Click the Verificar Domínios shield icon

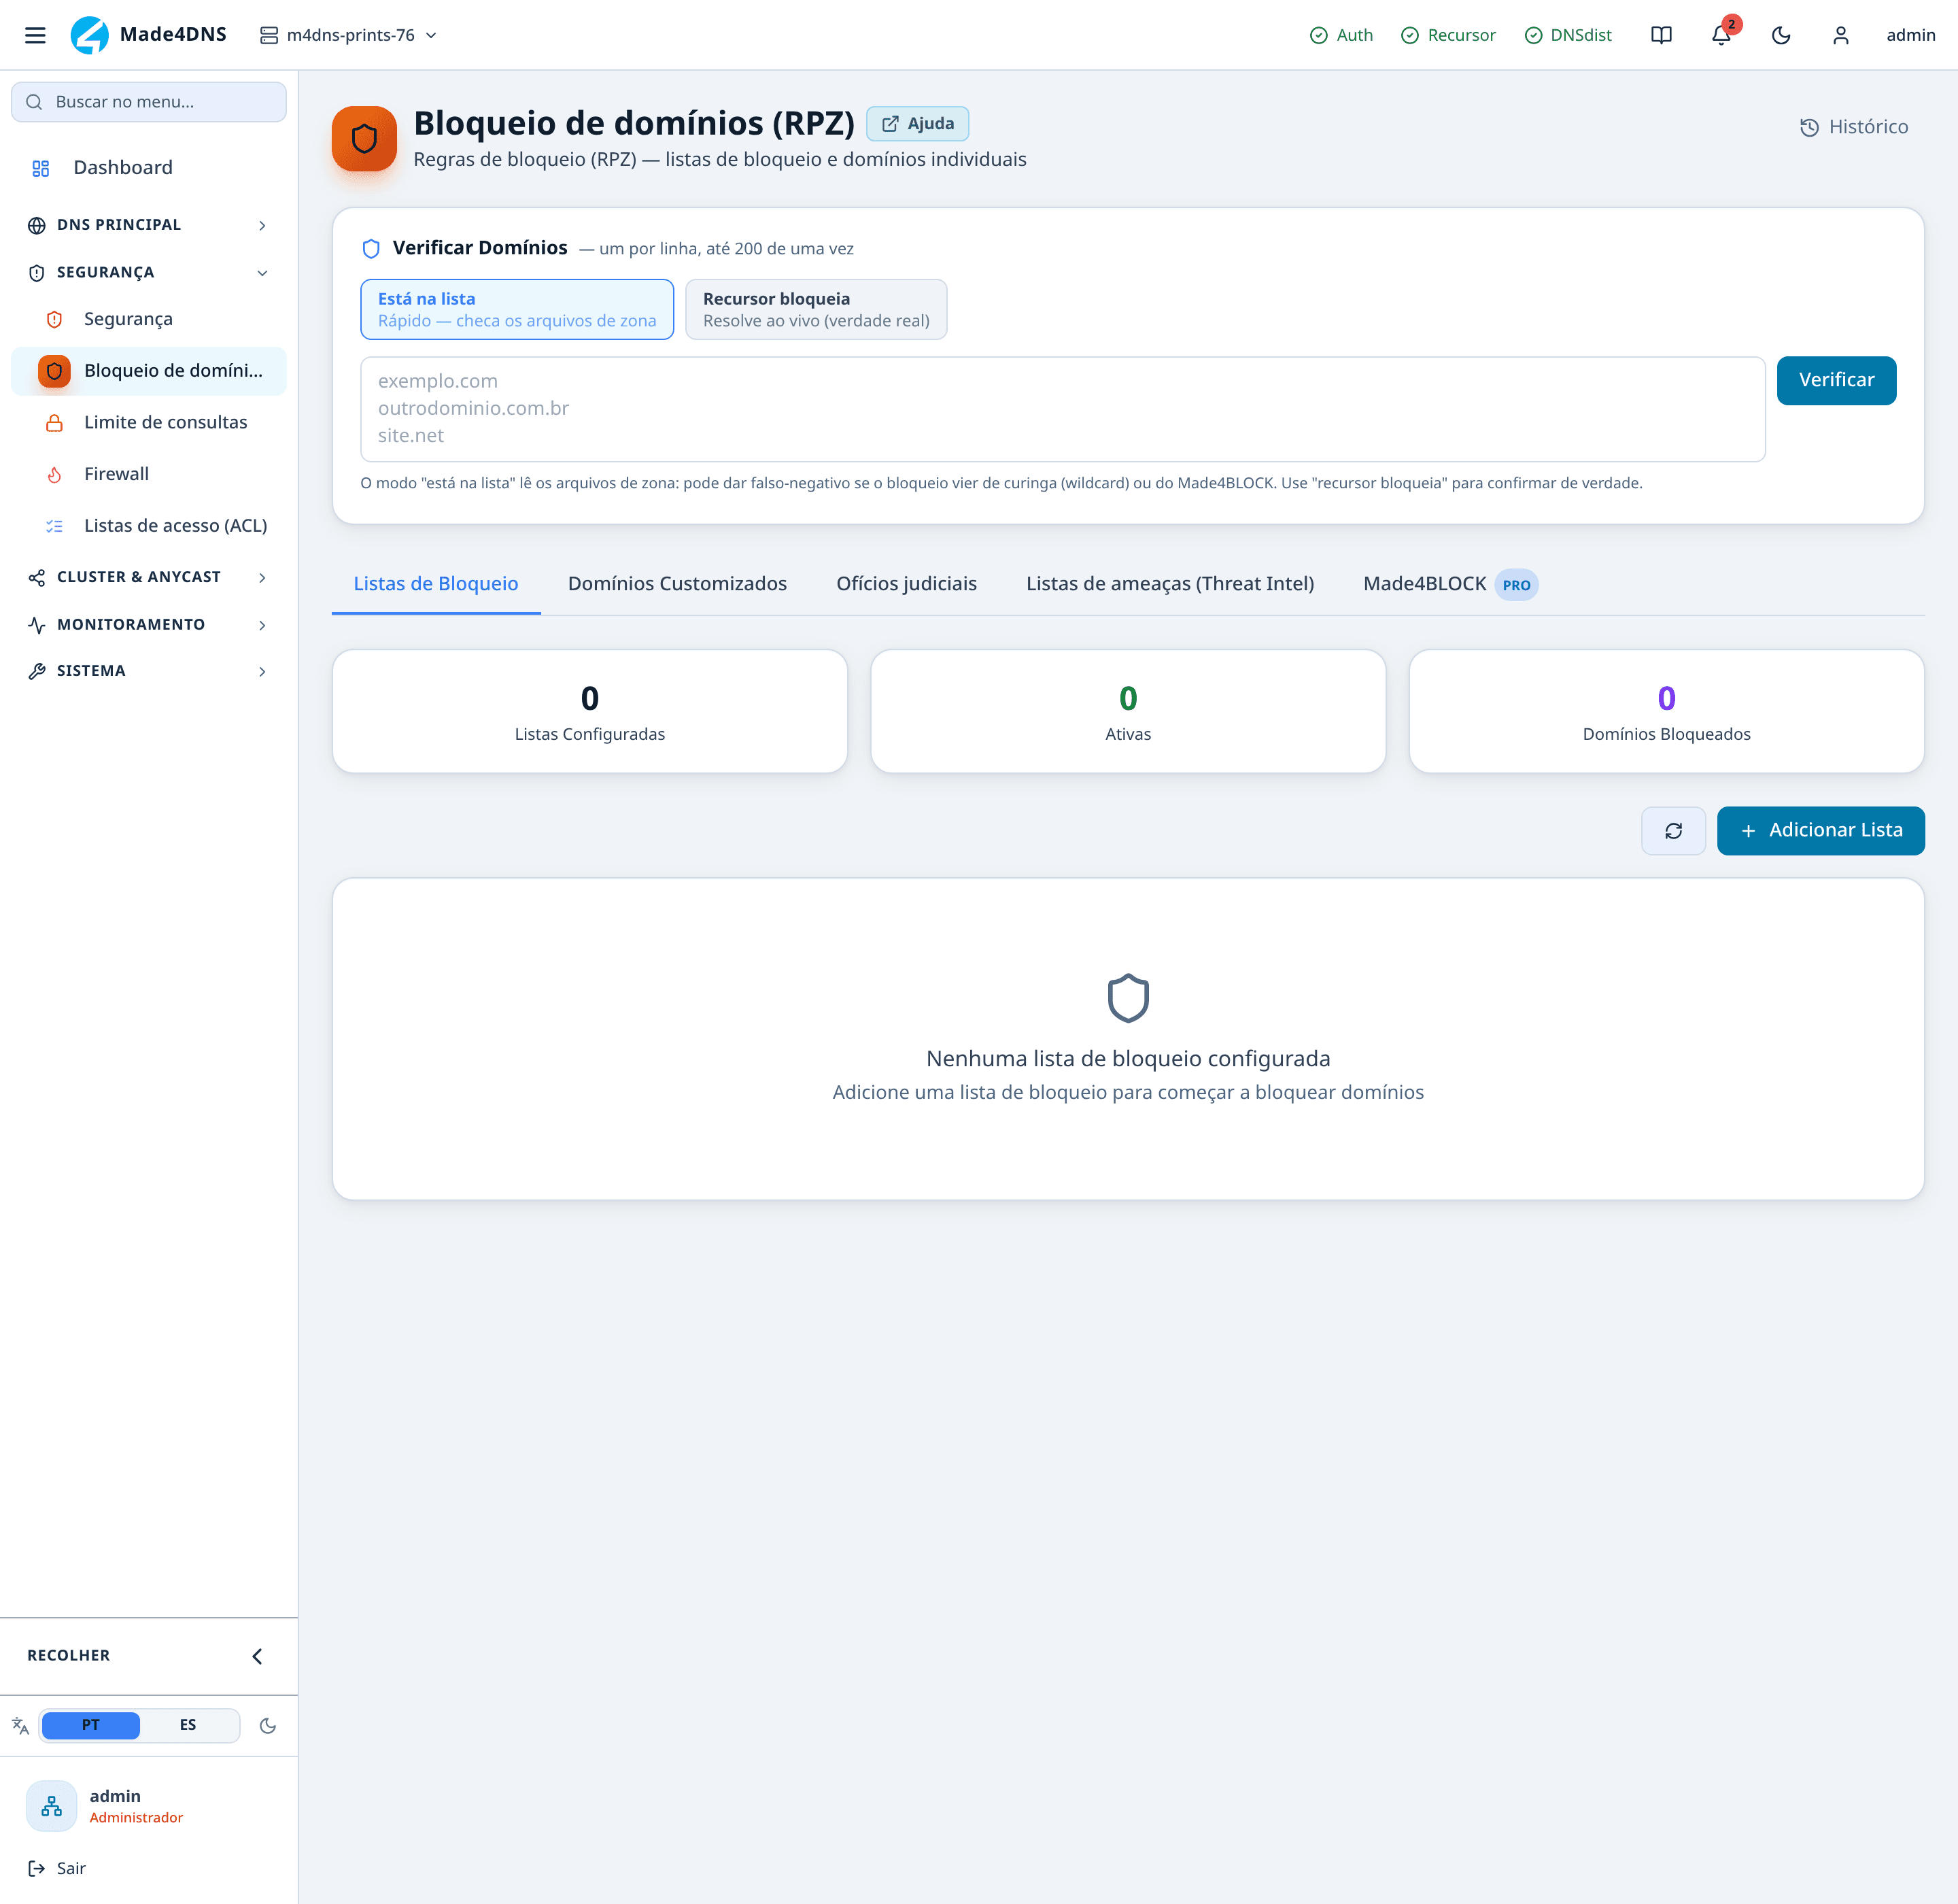pyautogui.click(x=371, y=249)
